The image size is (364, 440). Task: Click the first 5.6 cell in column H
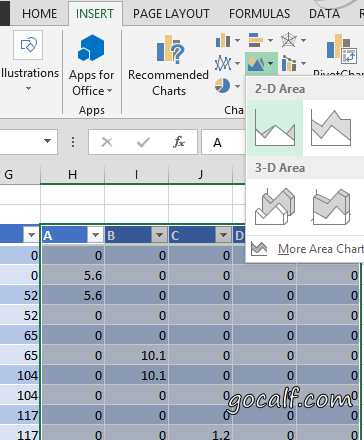click(73, 276)
